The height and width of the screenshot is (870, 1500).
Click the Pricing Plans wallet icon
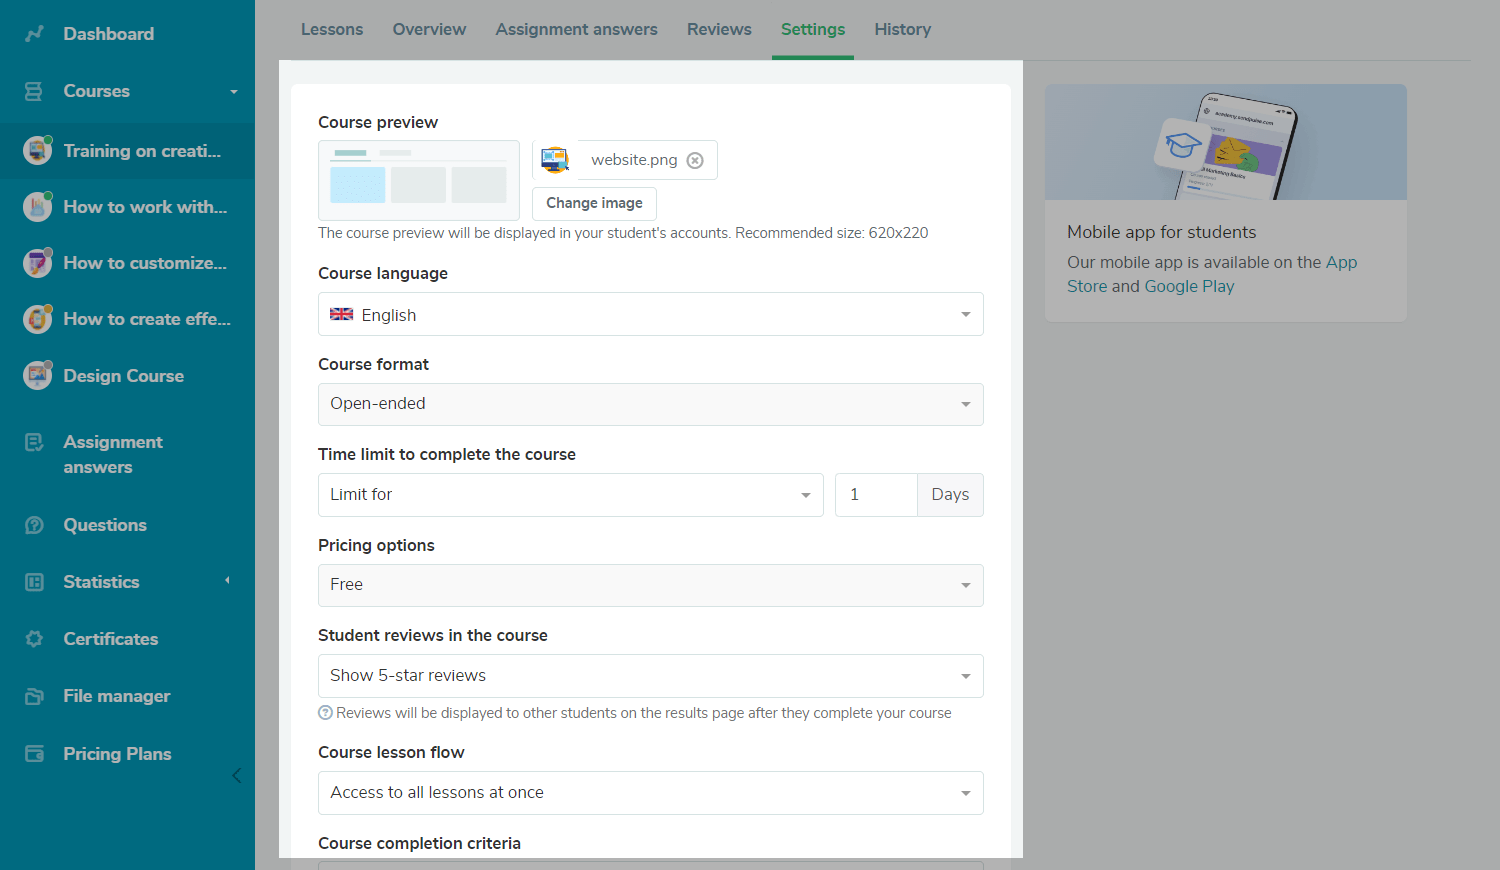(34, 754)
